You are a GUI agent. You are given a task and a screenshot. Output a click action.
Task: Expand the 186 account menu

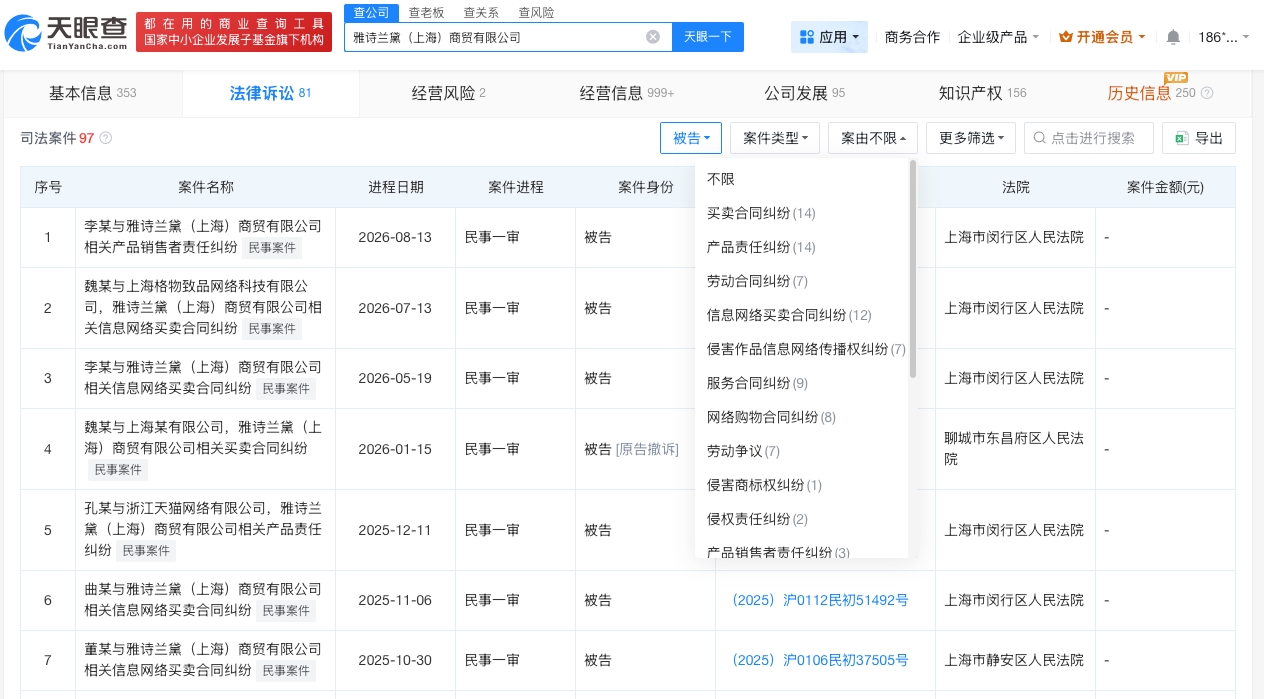tap(1224, 37)
